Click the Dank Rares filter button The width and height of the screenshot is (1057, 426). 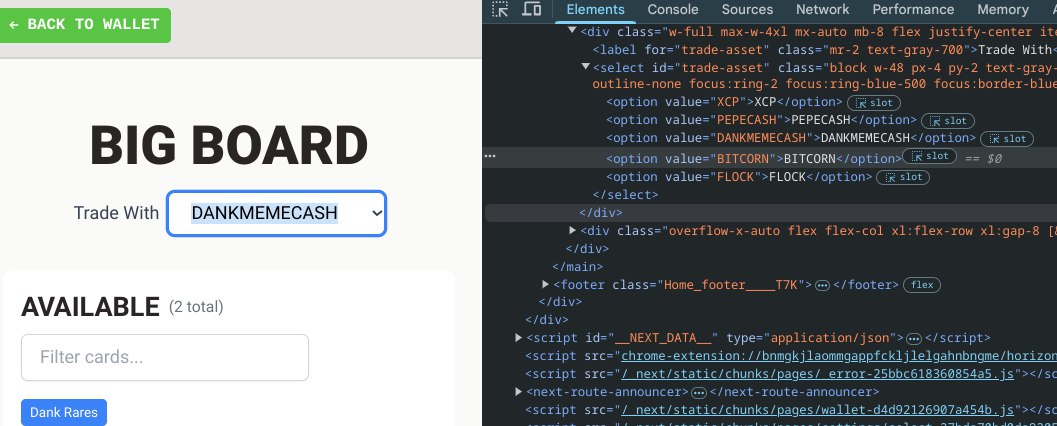(64, 413)
